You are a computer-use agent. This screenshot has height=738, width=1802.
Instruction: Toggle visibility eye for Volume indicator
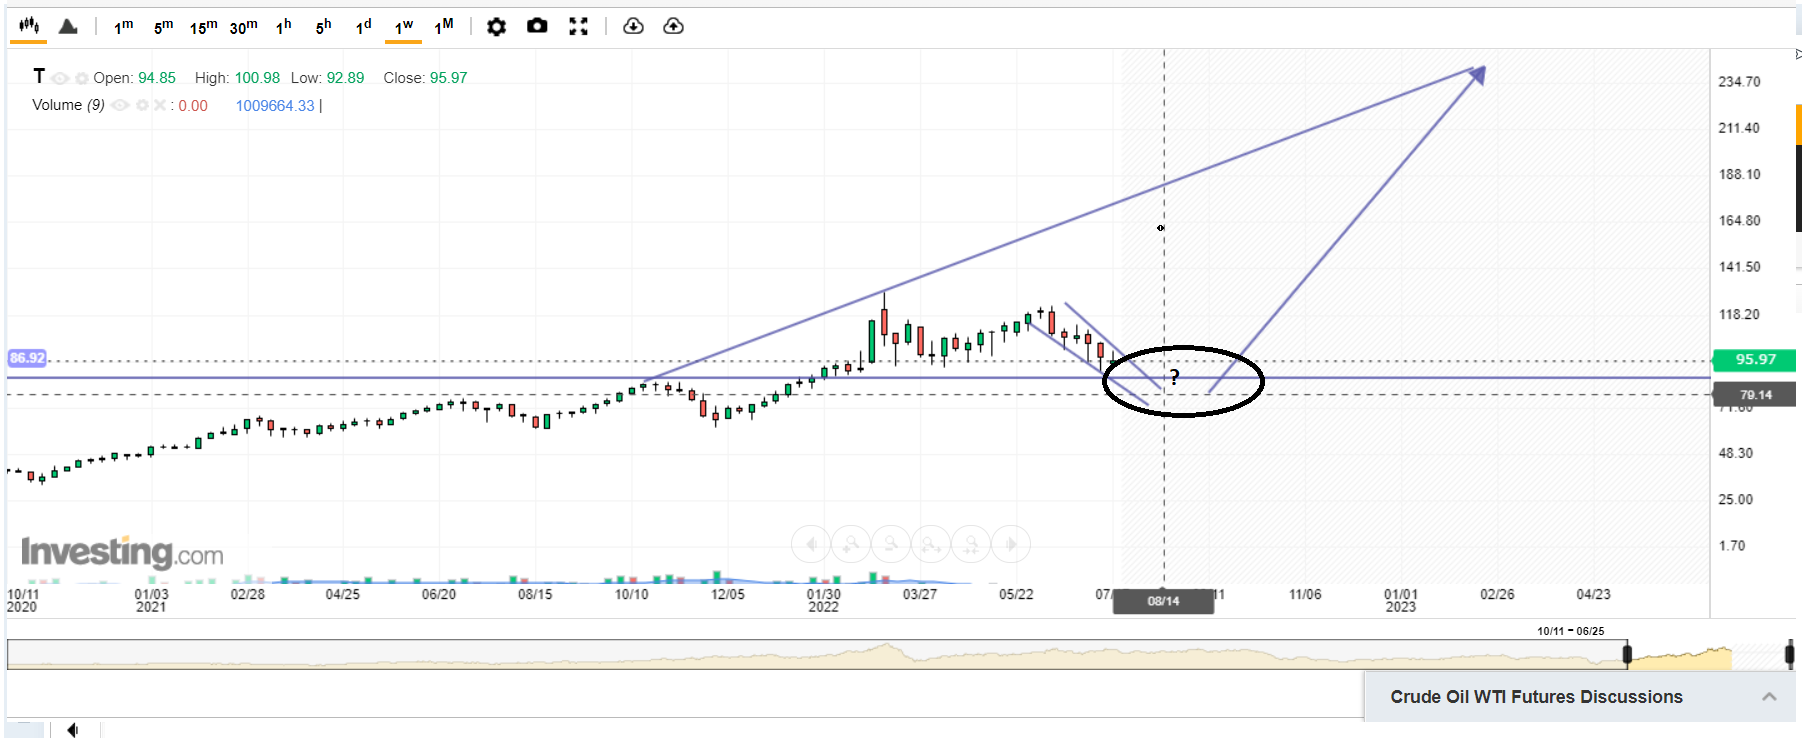coord(121,105)
